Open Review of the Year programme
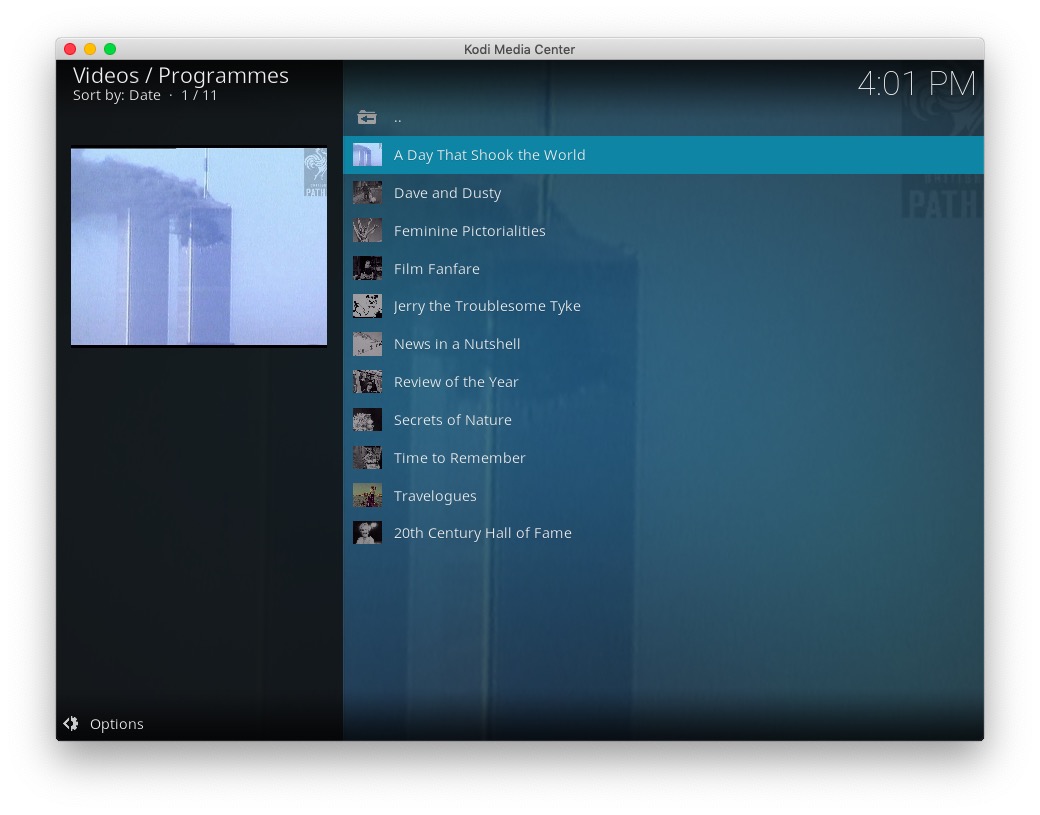Screen dimensions: 1040x815 (x=456, y=382)
